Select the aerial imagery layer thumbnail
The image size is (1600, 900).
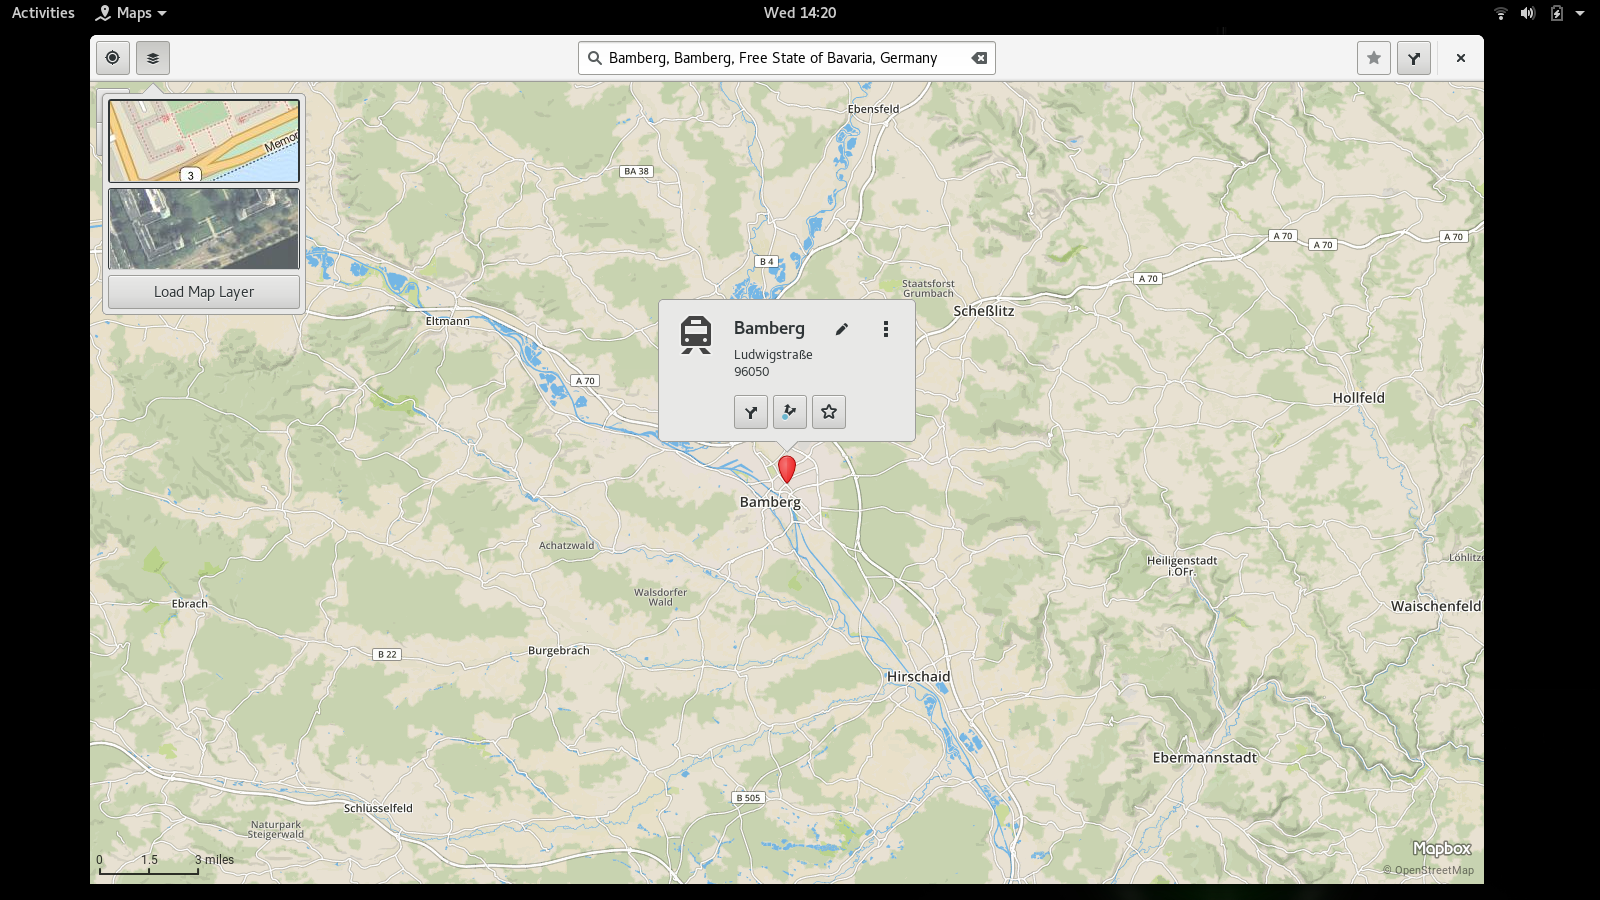coord(204,229)
